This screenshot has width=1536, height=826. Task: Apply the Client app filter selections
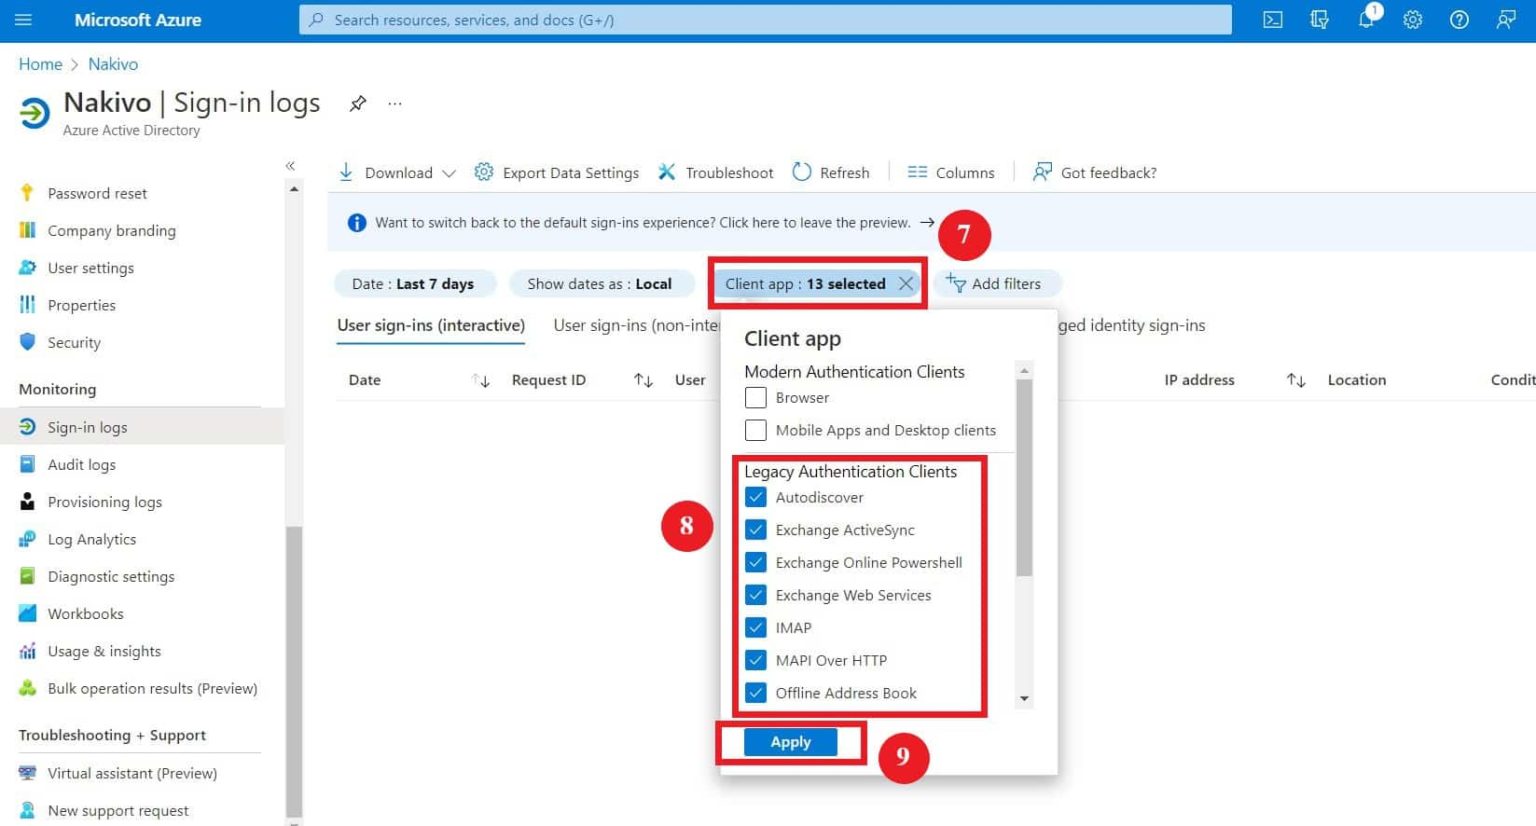[x=790, y=742]
